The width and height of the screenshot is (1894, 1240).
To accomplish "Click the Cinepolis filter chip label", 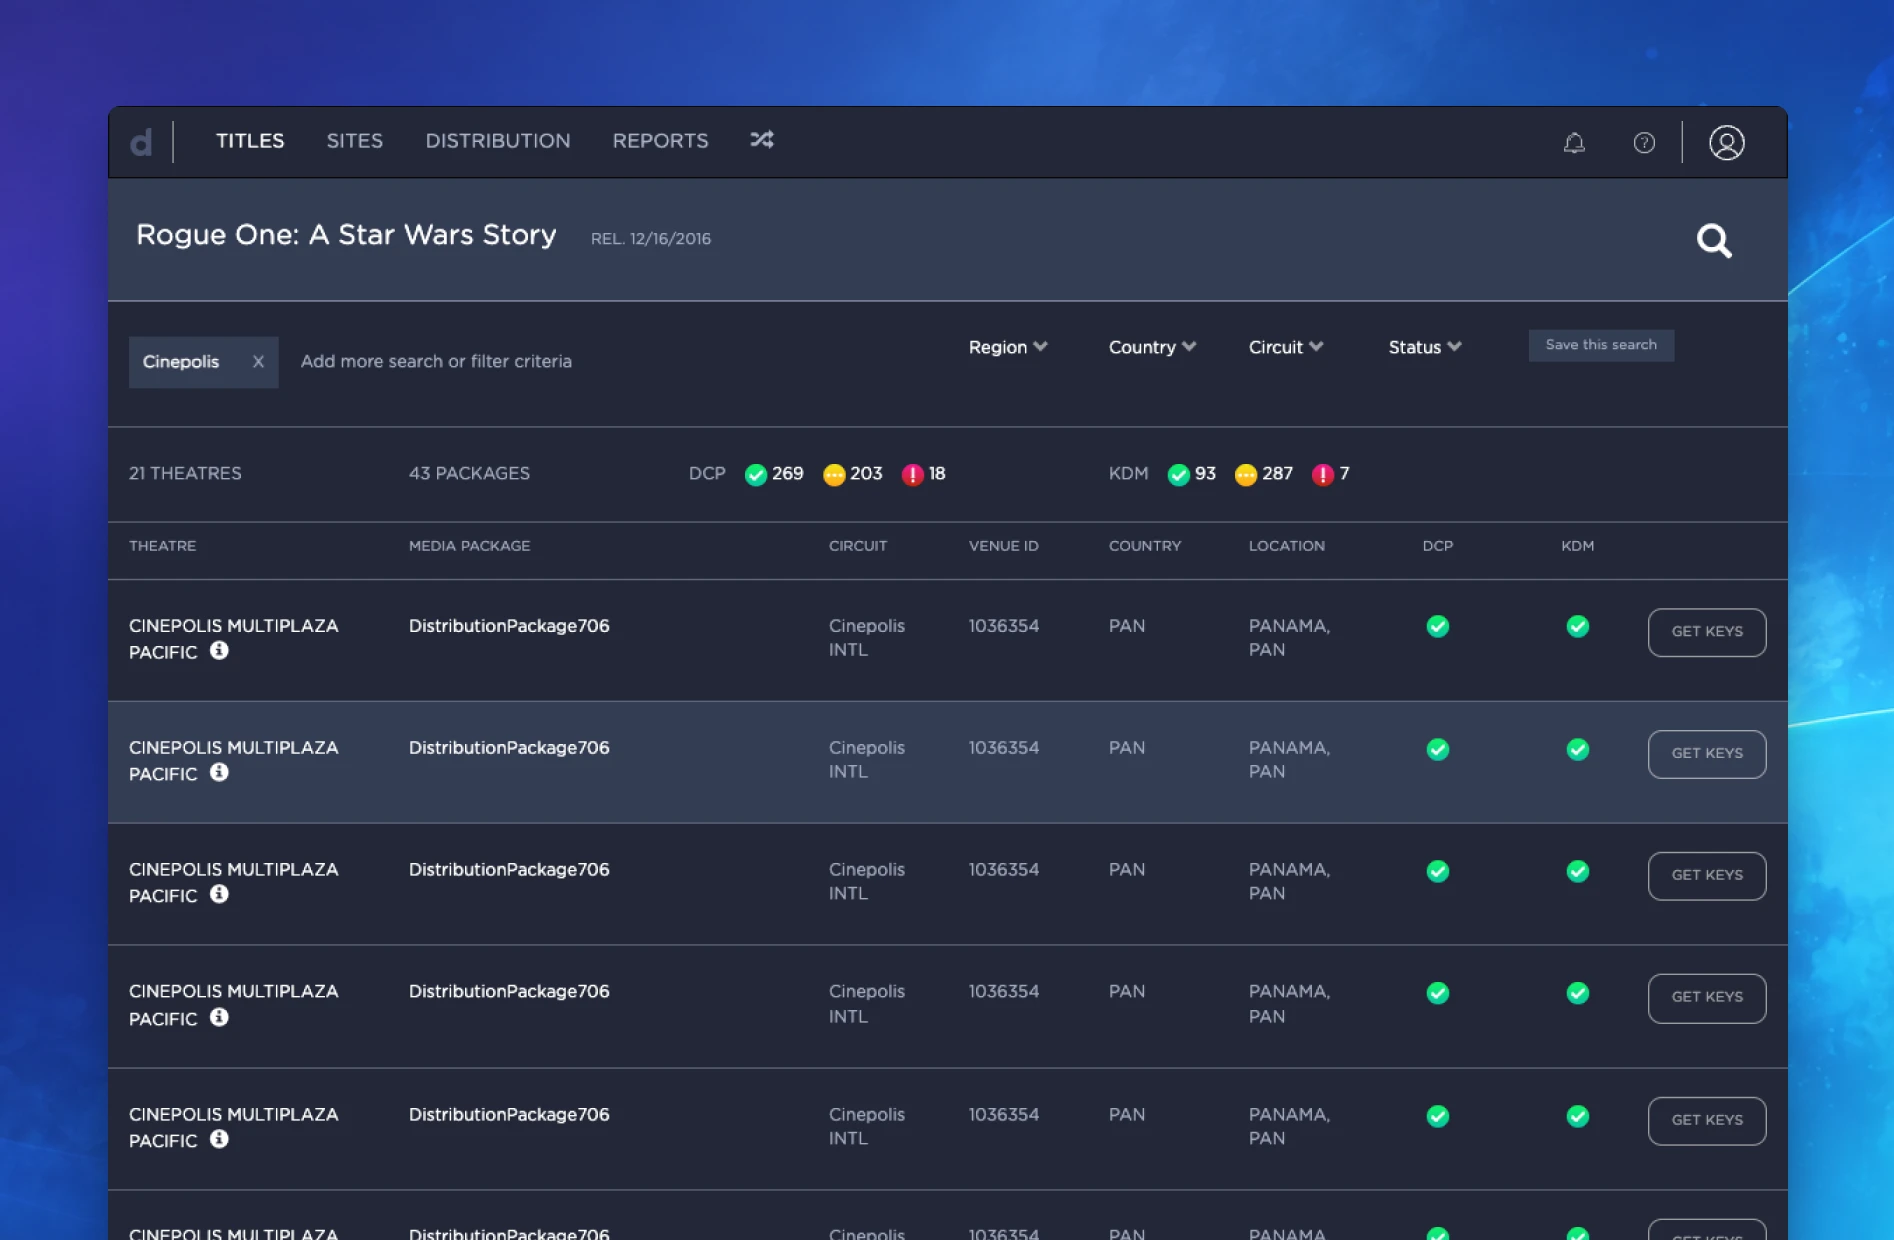I will tap(181, 362).
